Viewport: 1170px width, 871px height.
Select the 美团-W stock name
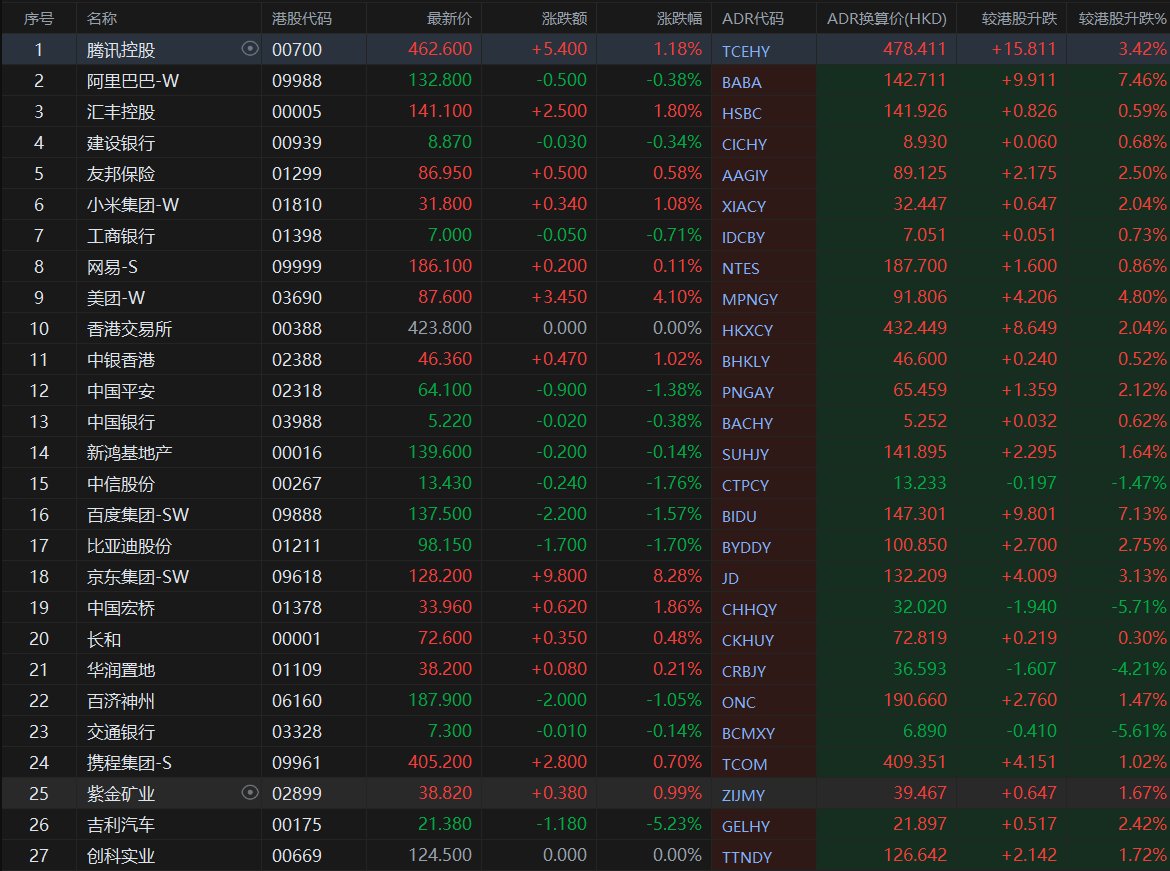(116, 298)
